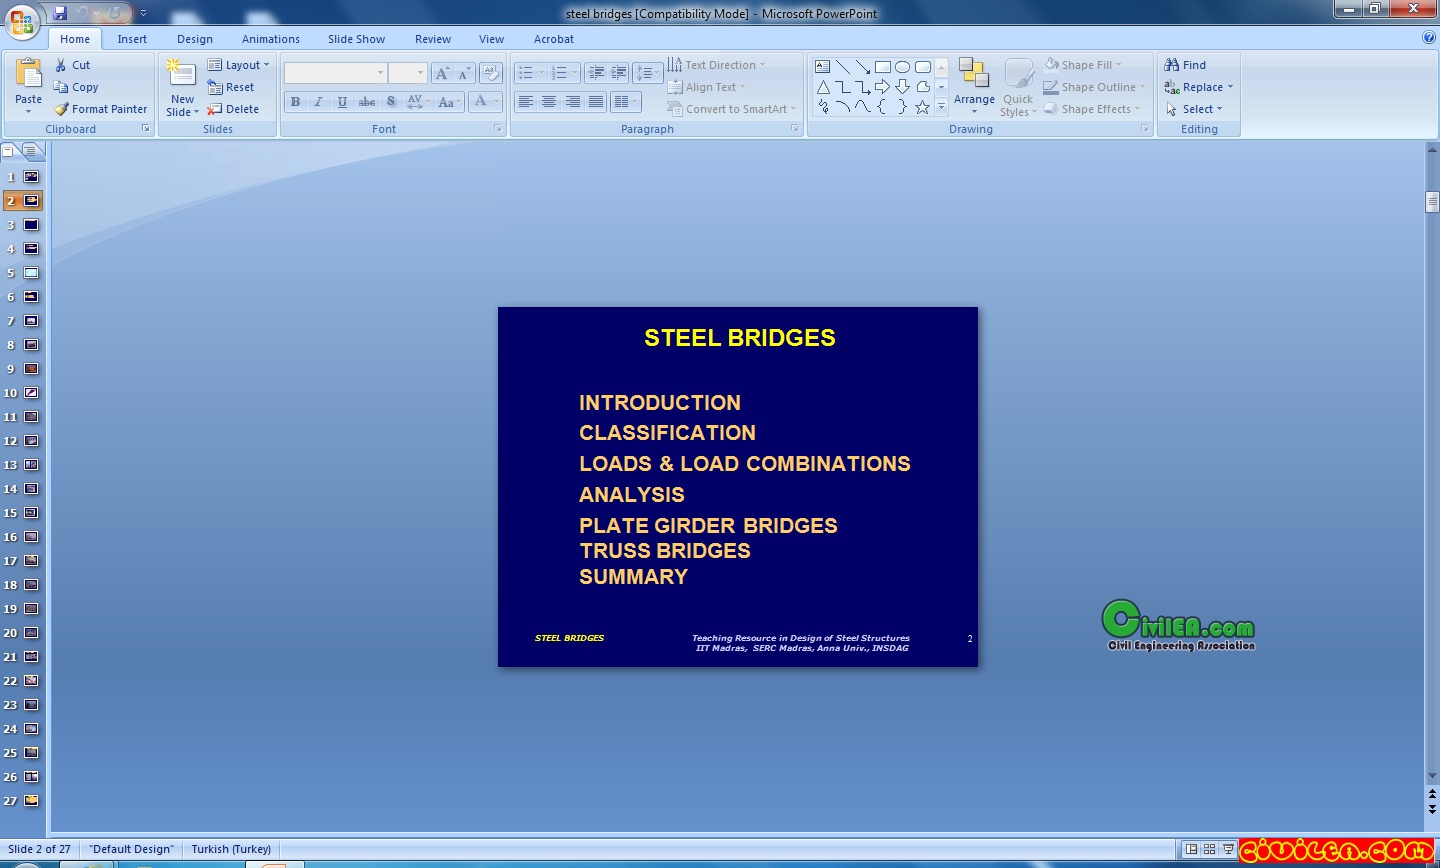This screenshot has height=868, width=1440.
Task: Click Find in Editing group
Action: pyautogui.click(x=1186, y=65)
